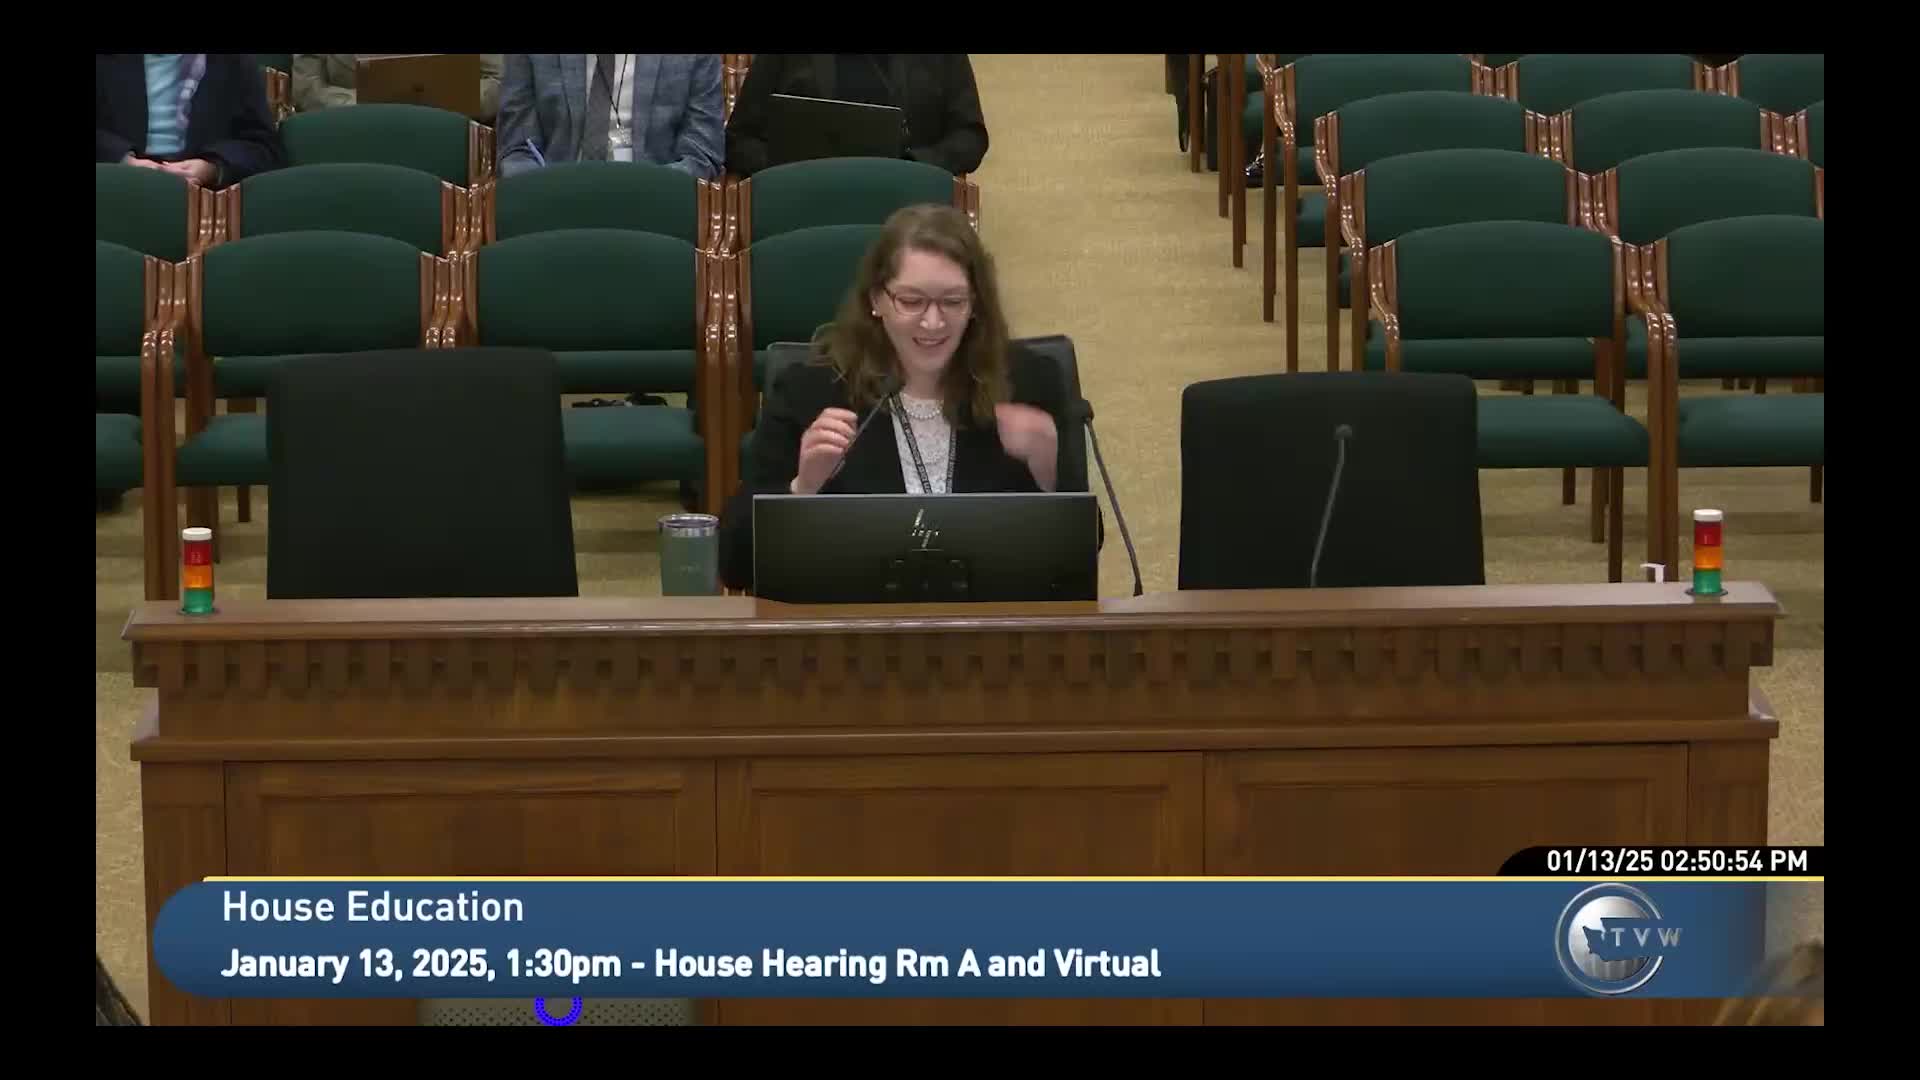Click the hearing date and room line
The height and width of the screenshot is (1080, 1920).
coord(692,964)
